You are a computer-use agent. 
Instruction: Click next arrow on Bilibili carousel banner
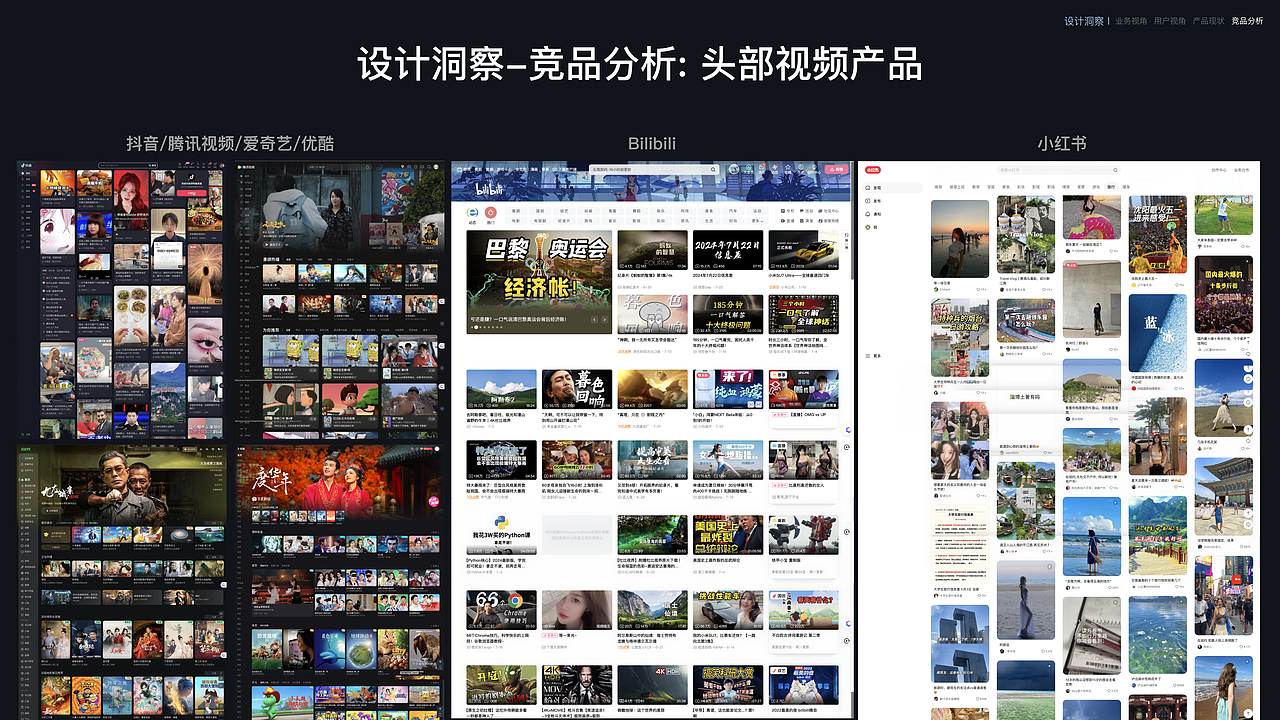(x=605, y=319)
